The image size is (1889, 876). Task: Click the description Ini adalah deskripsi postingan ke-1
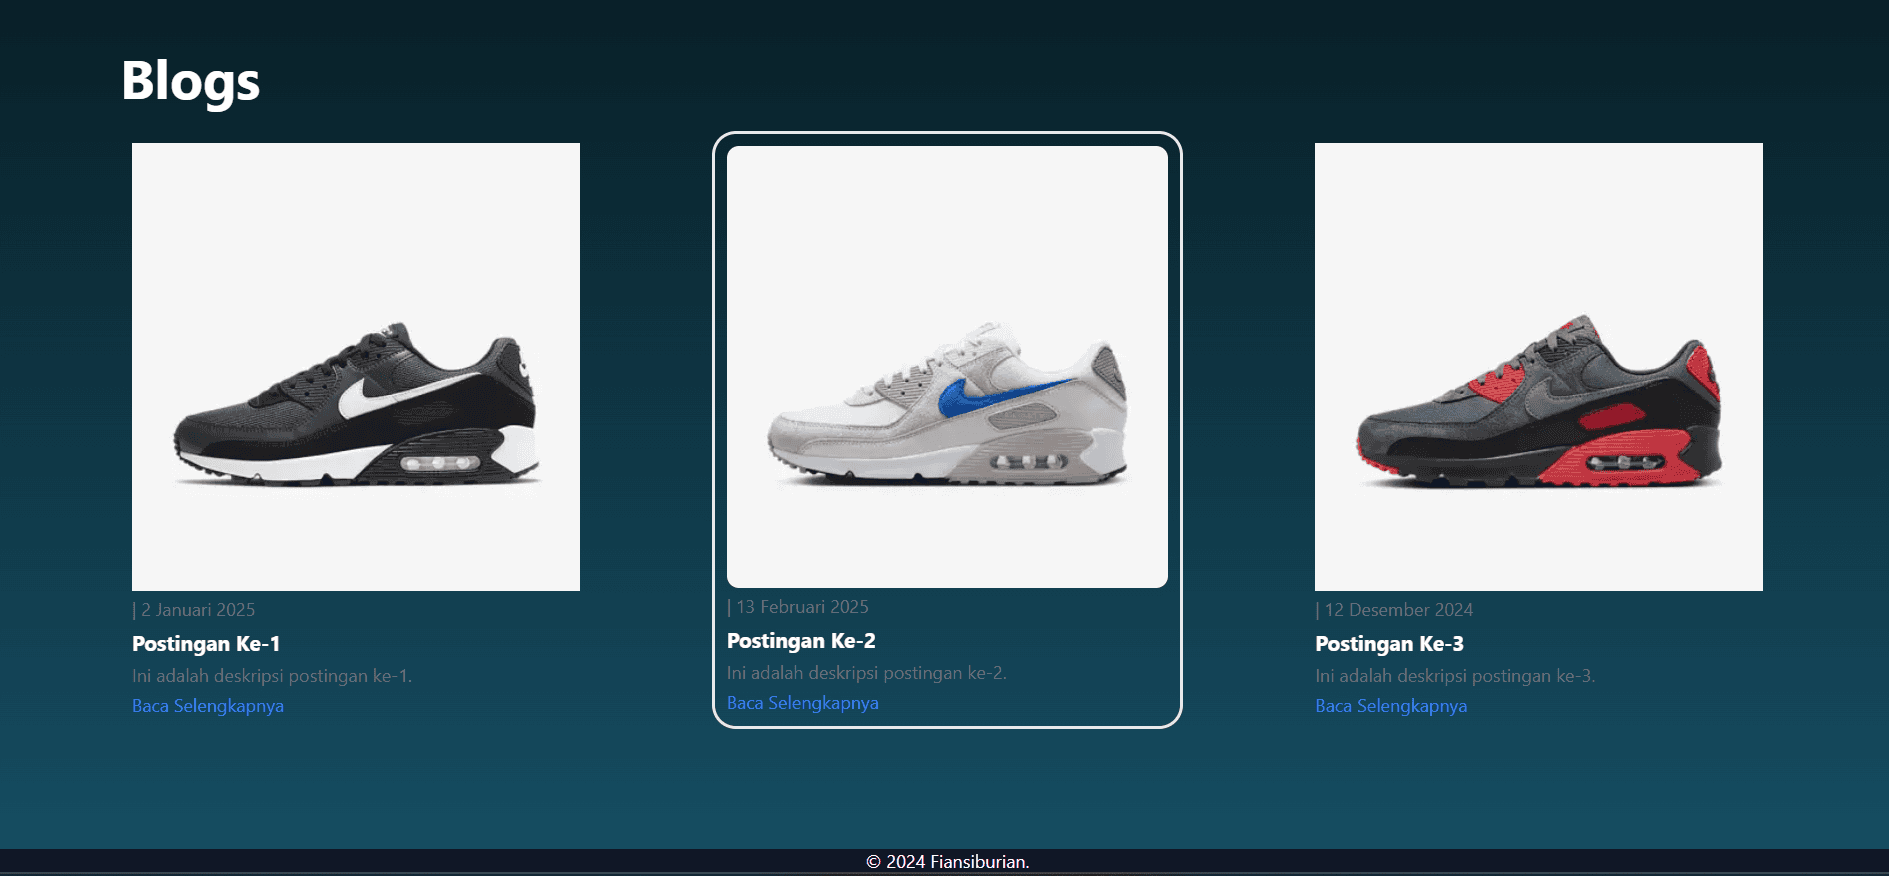(272, 676)
